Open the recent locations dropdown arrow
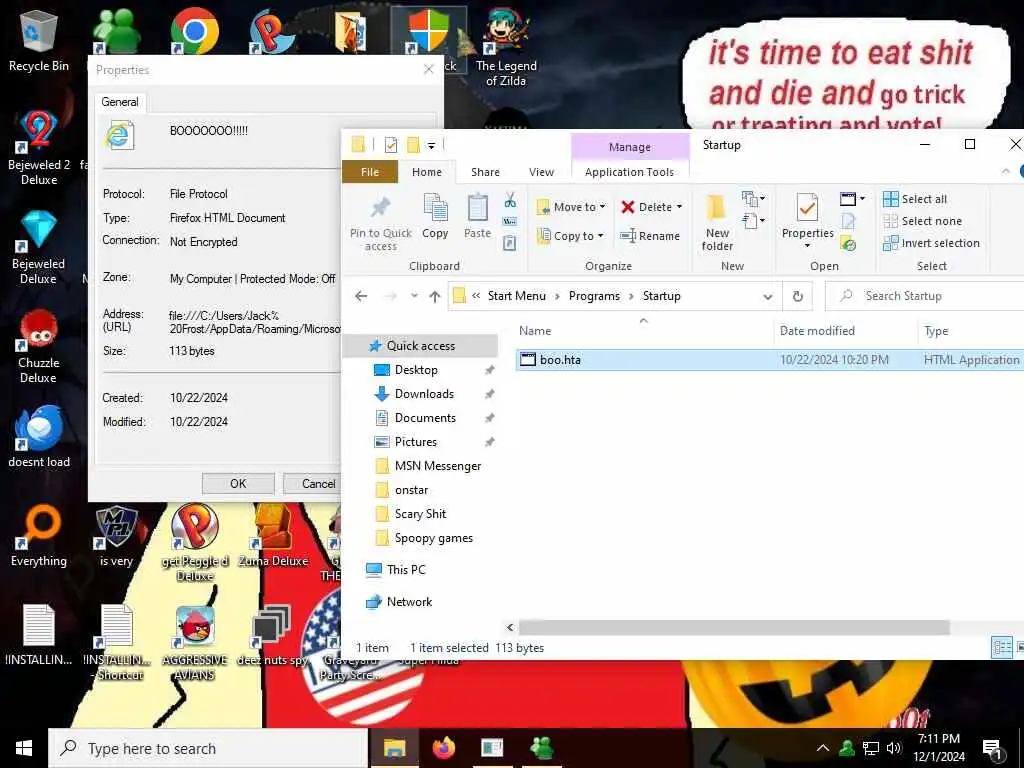Screen dimensions: 1024x768 pos(414,296)
